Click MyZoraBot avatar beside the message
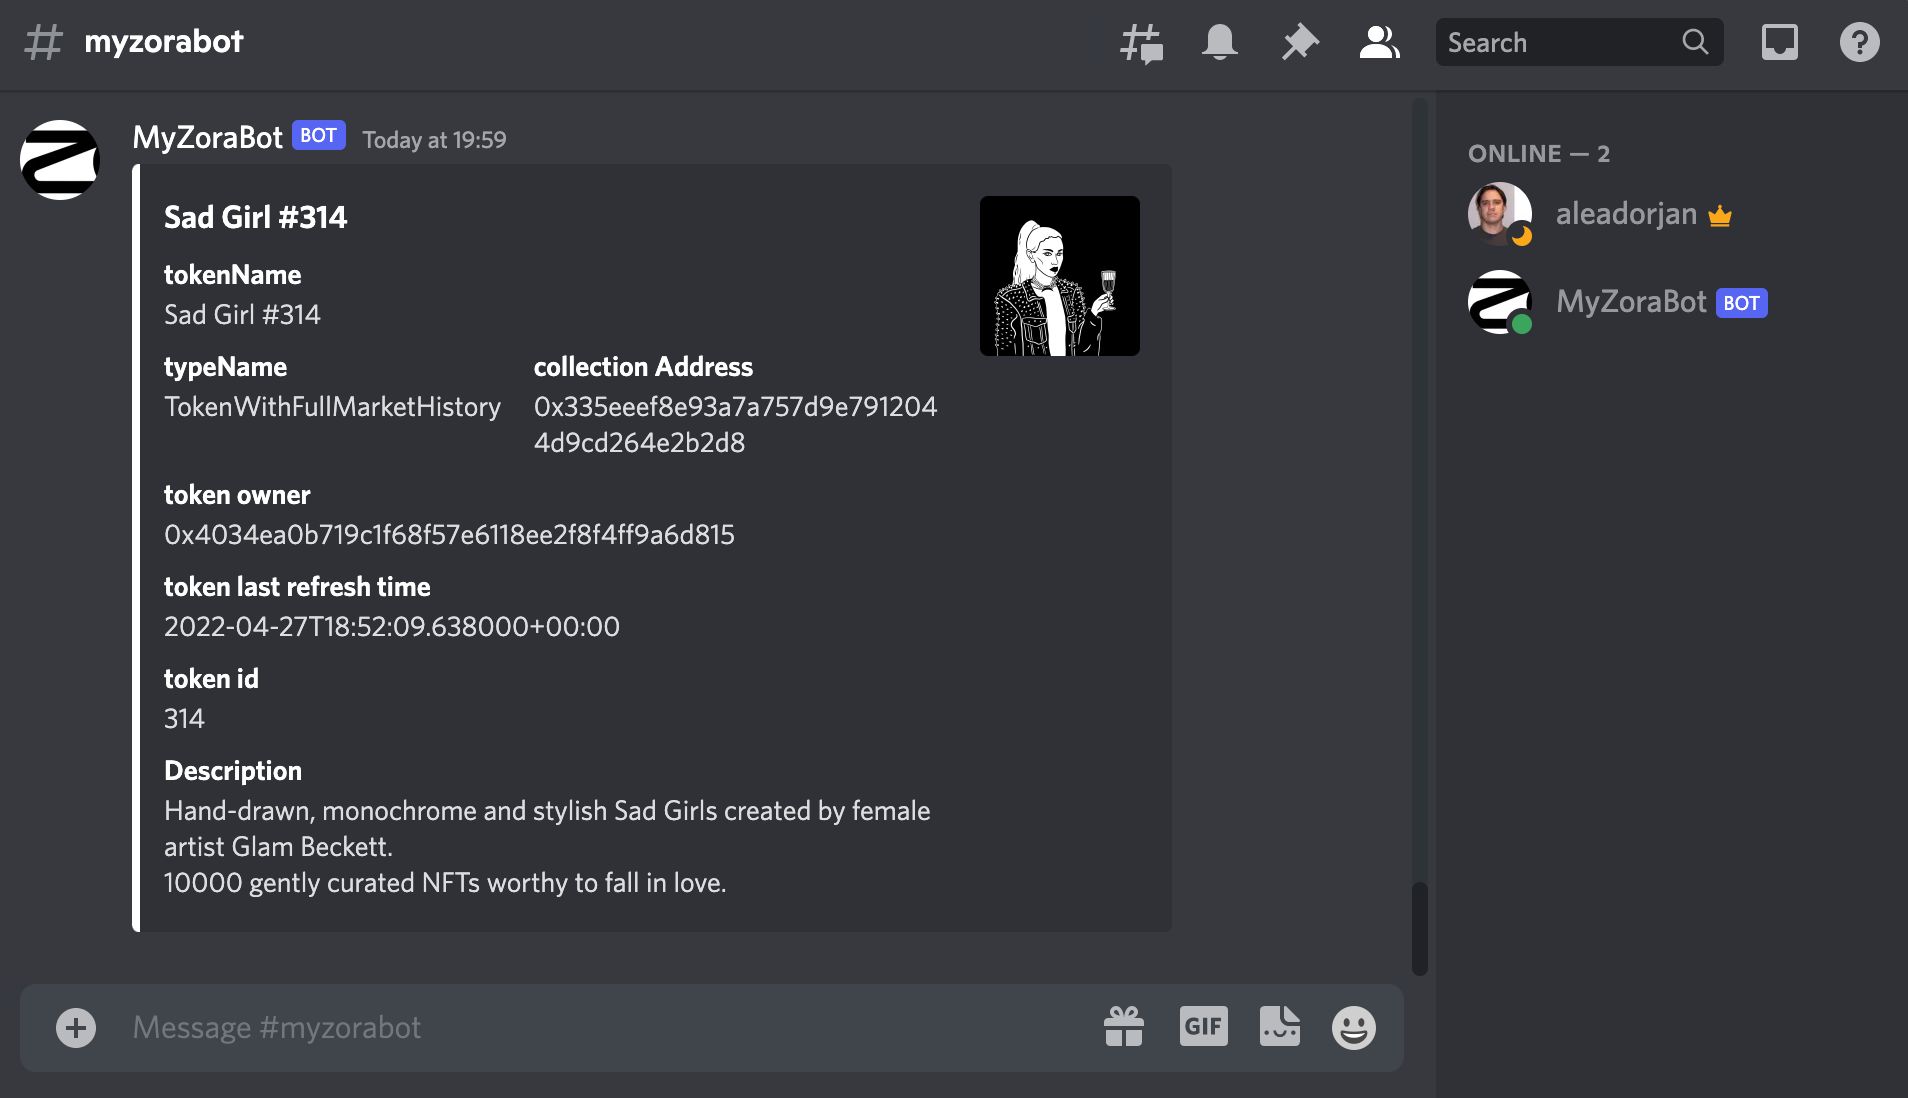The height and width of the screenshot is (1098, 1908). pyautogui.click(x=60, y=160)
